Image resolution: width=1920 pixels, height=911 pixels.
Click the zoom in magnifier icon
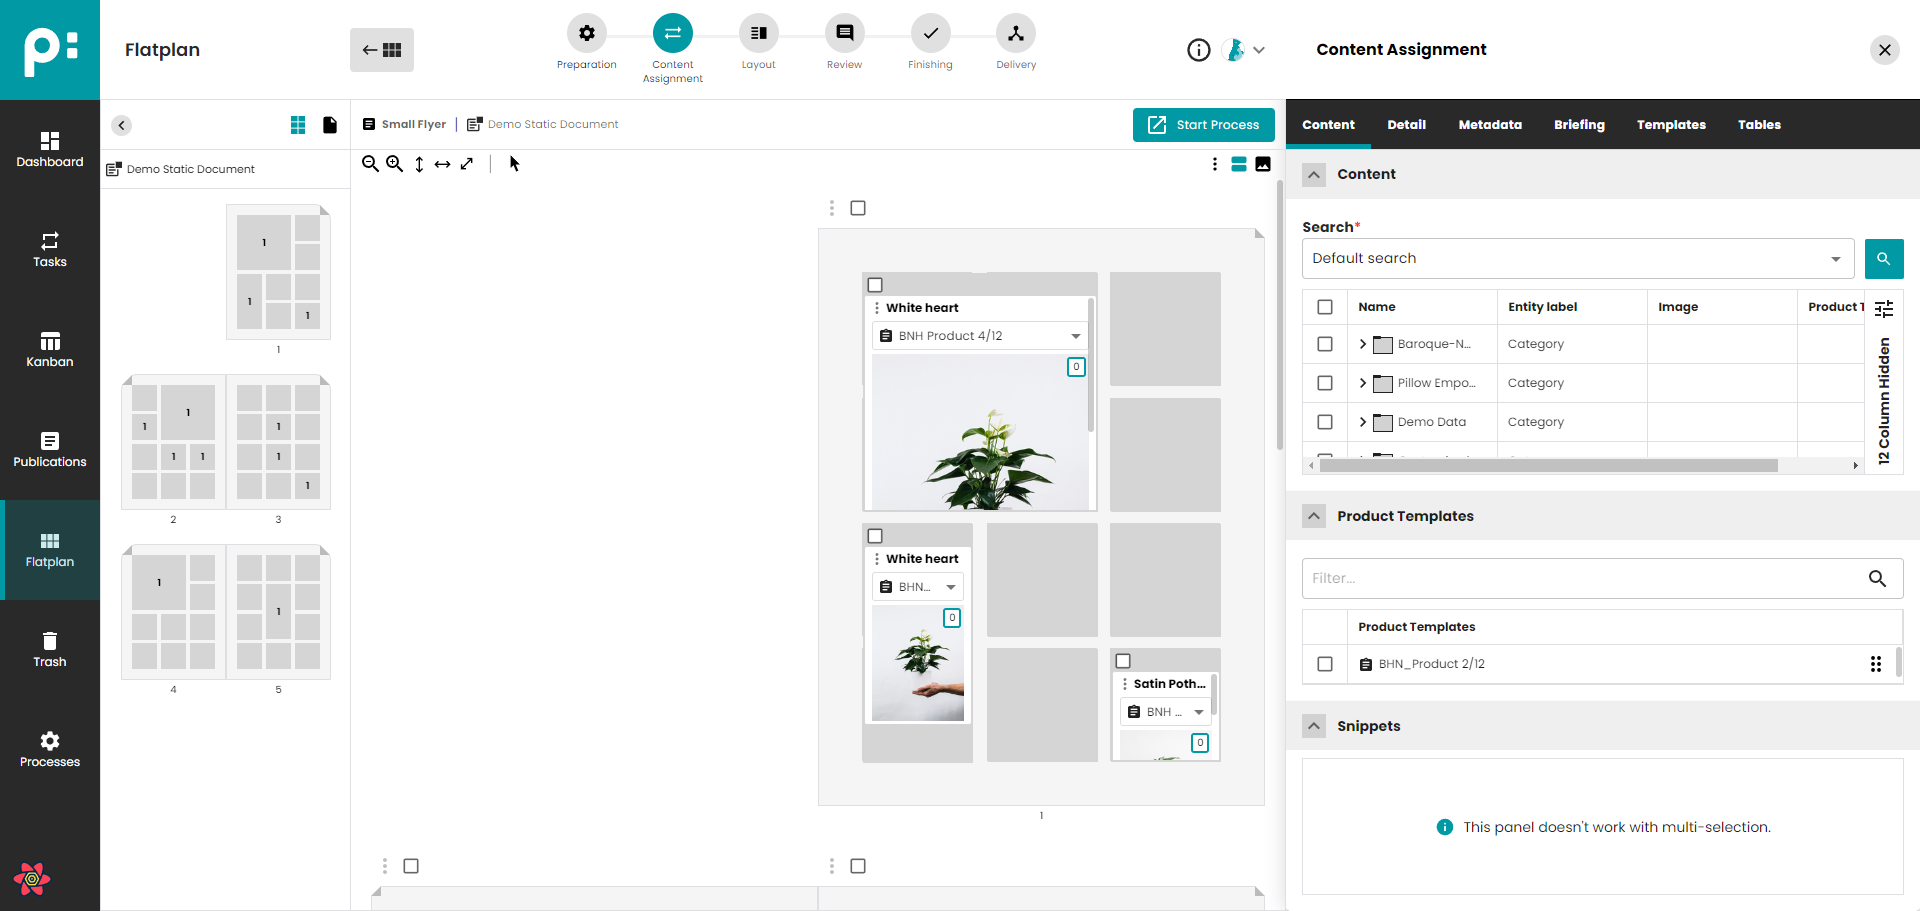pyautogui.click(x=395, y=164)
